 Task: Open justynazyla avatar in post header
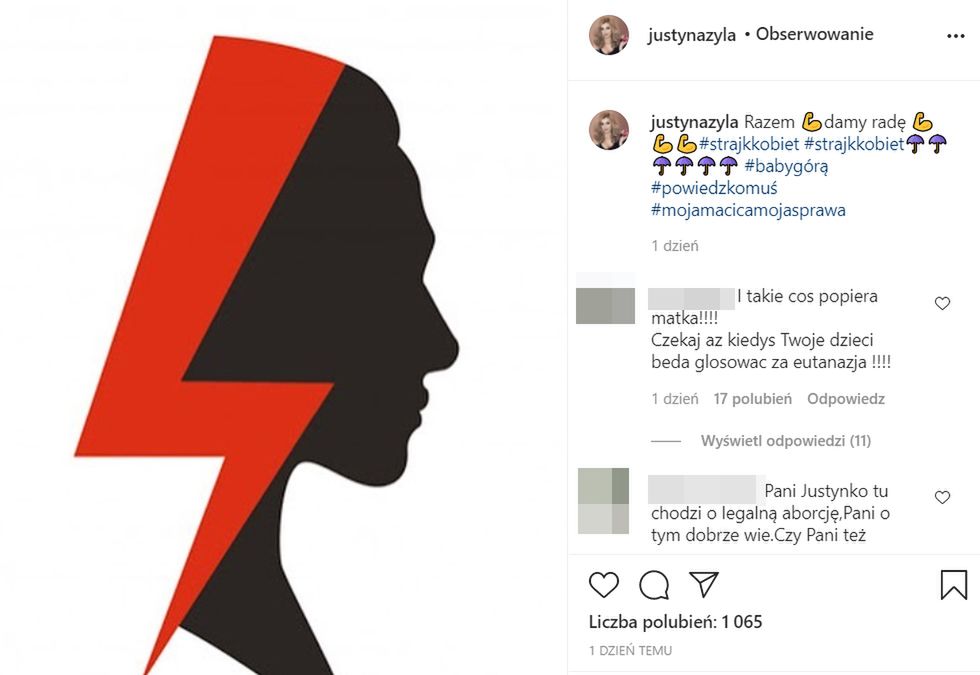pos(609,35)
